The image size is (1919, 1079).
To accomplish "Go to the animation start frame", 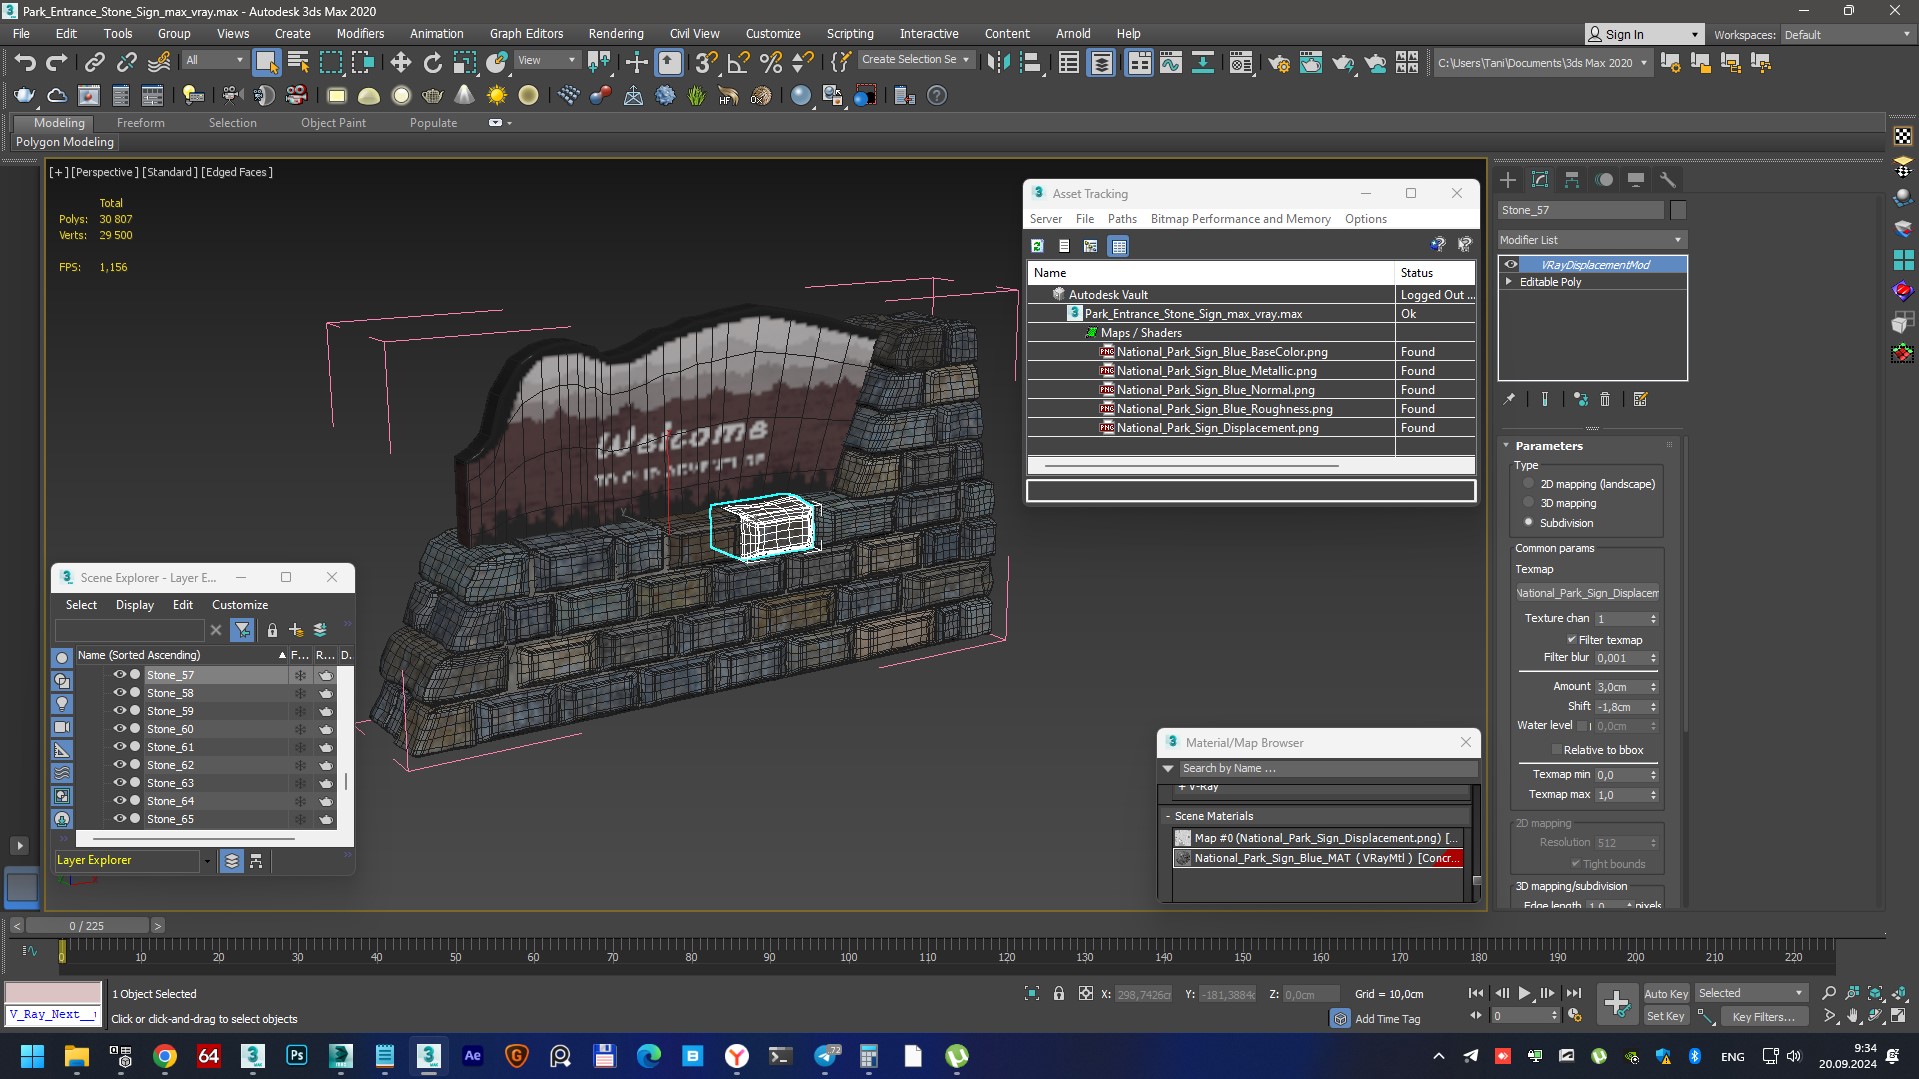I will [x=1475, y=993].
